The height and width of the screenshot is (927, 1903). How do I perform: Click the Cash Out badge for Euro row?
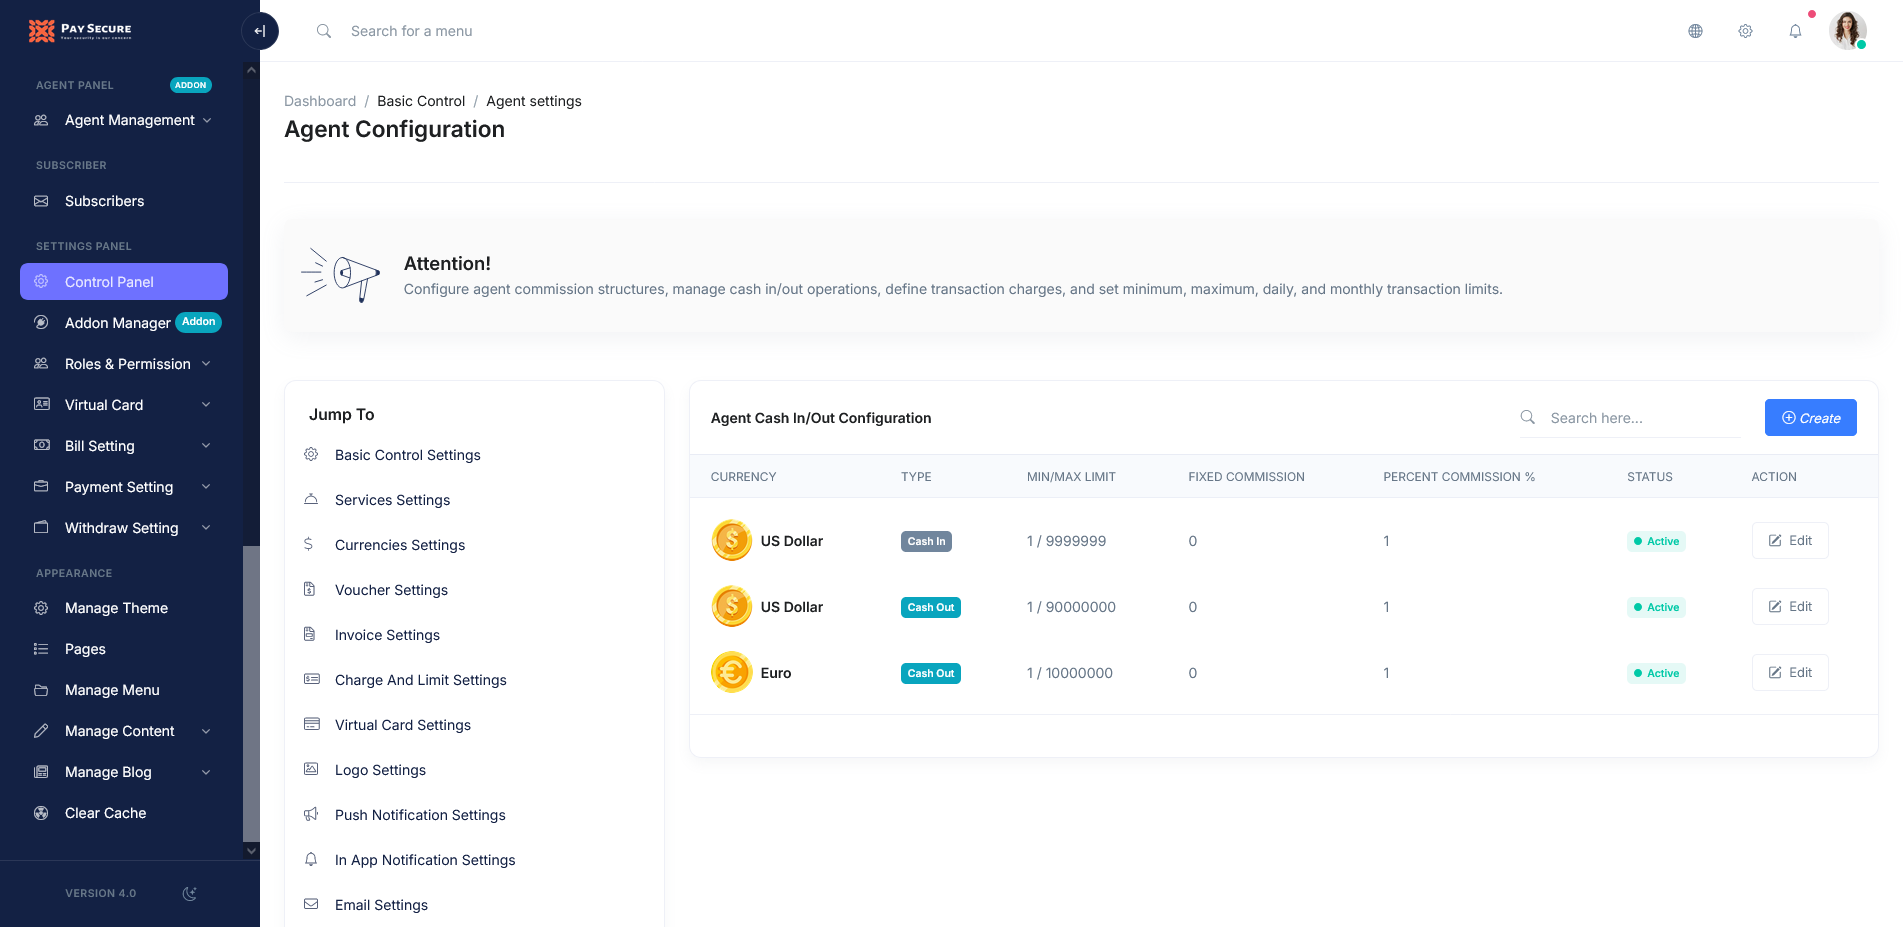930,673
